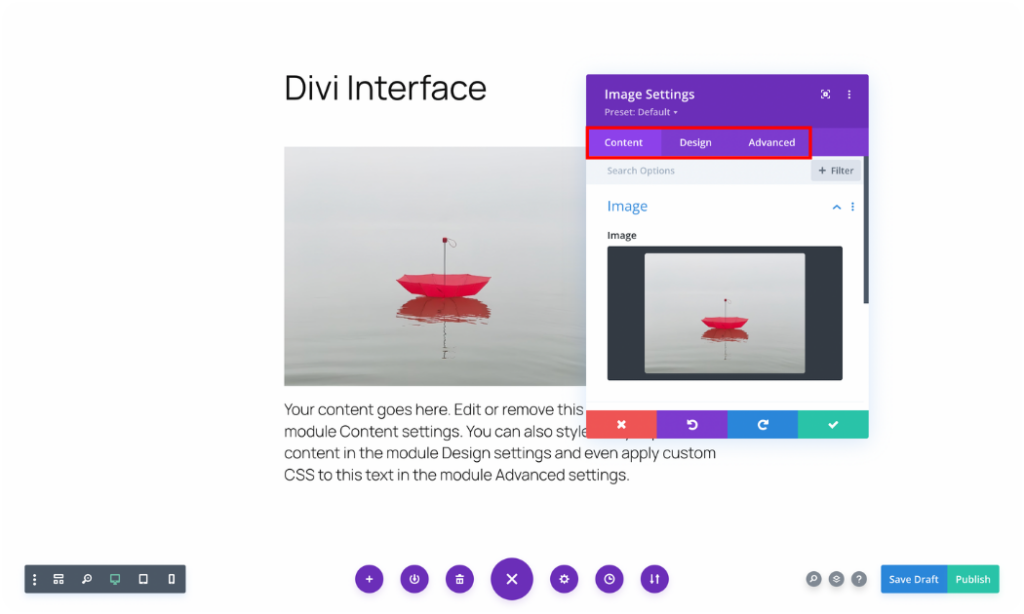Open the Advanced tab
Image resolution: width=1024 pixels, height=614 pixels.
771,142
